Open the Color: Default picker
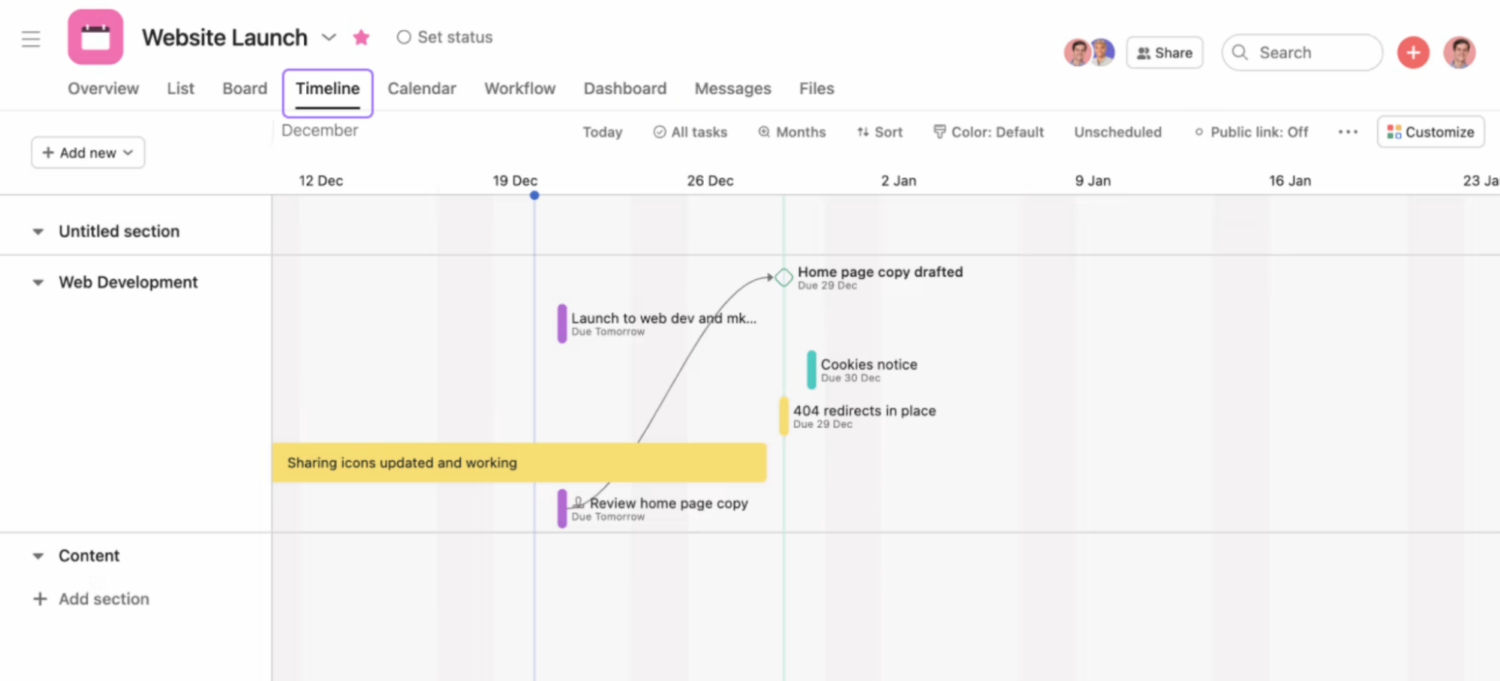The width and height of the screenshot is (1500, 681). click(x=987, y=131)
